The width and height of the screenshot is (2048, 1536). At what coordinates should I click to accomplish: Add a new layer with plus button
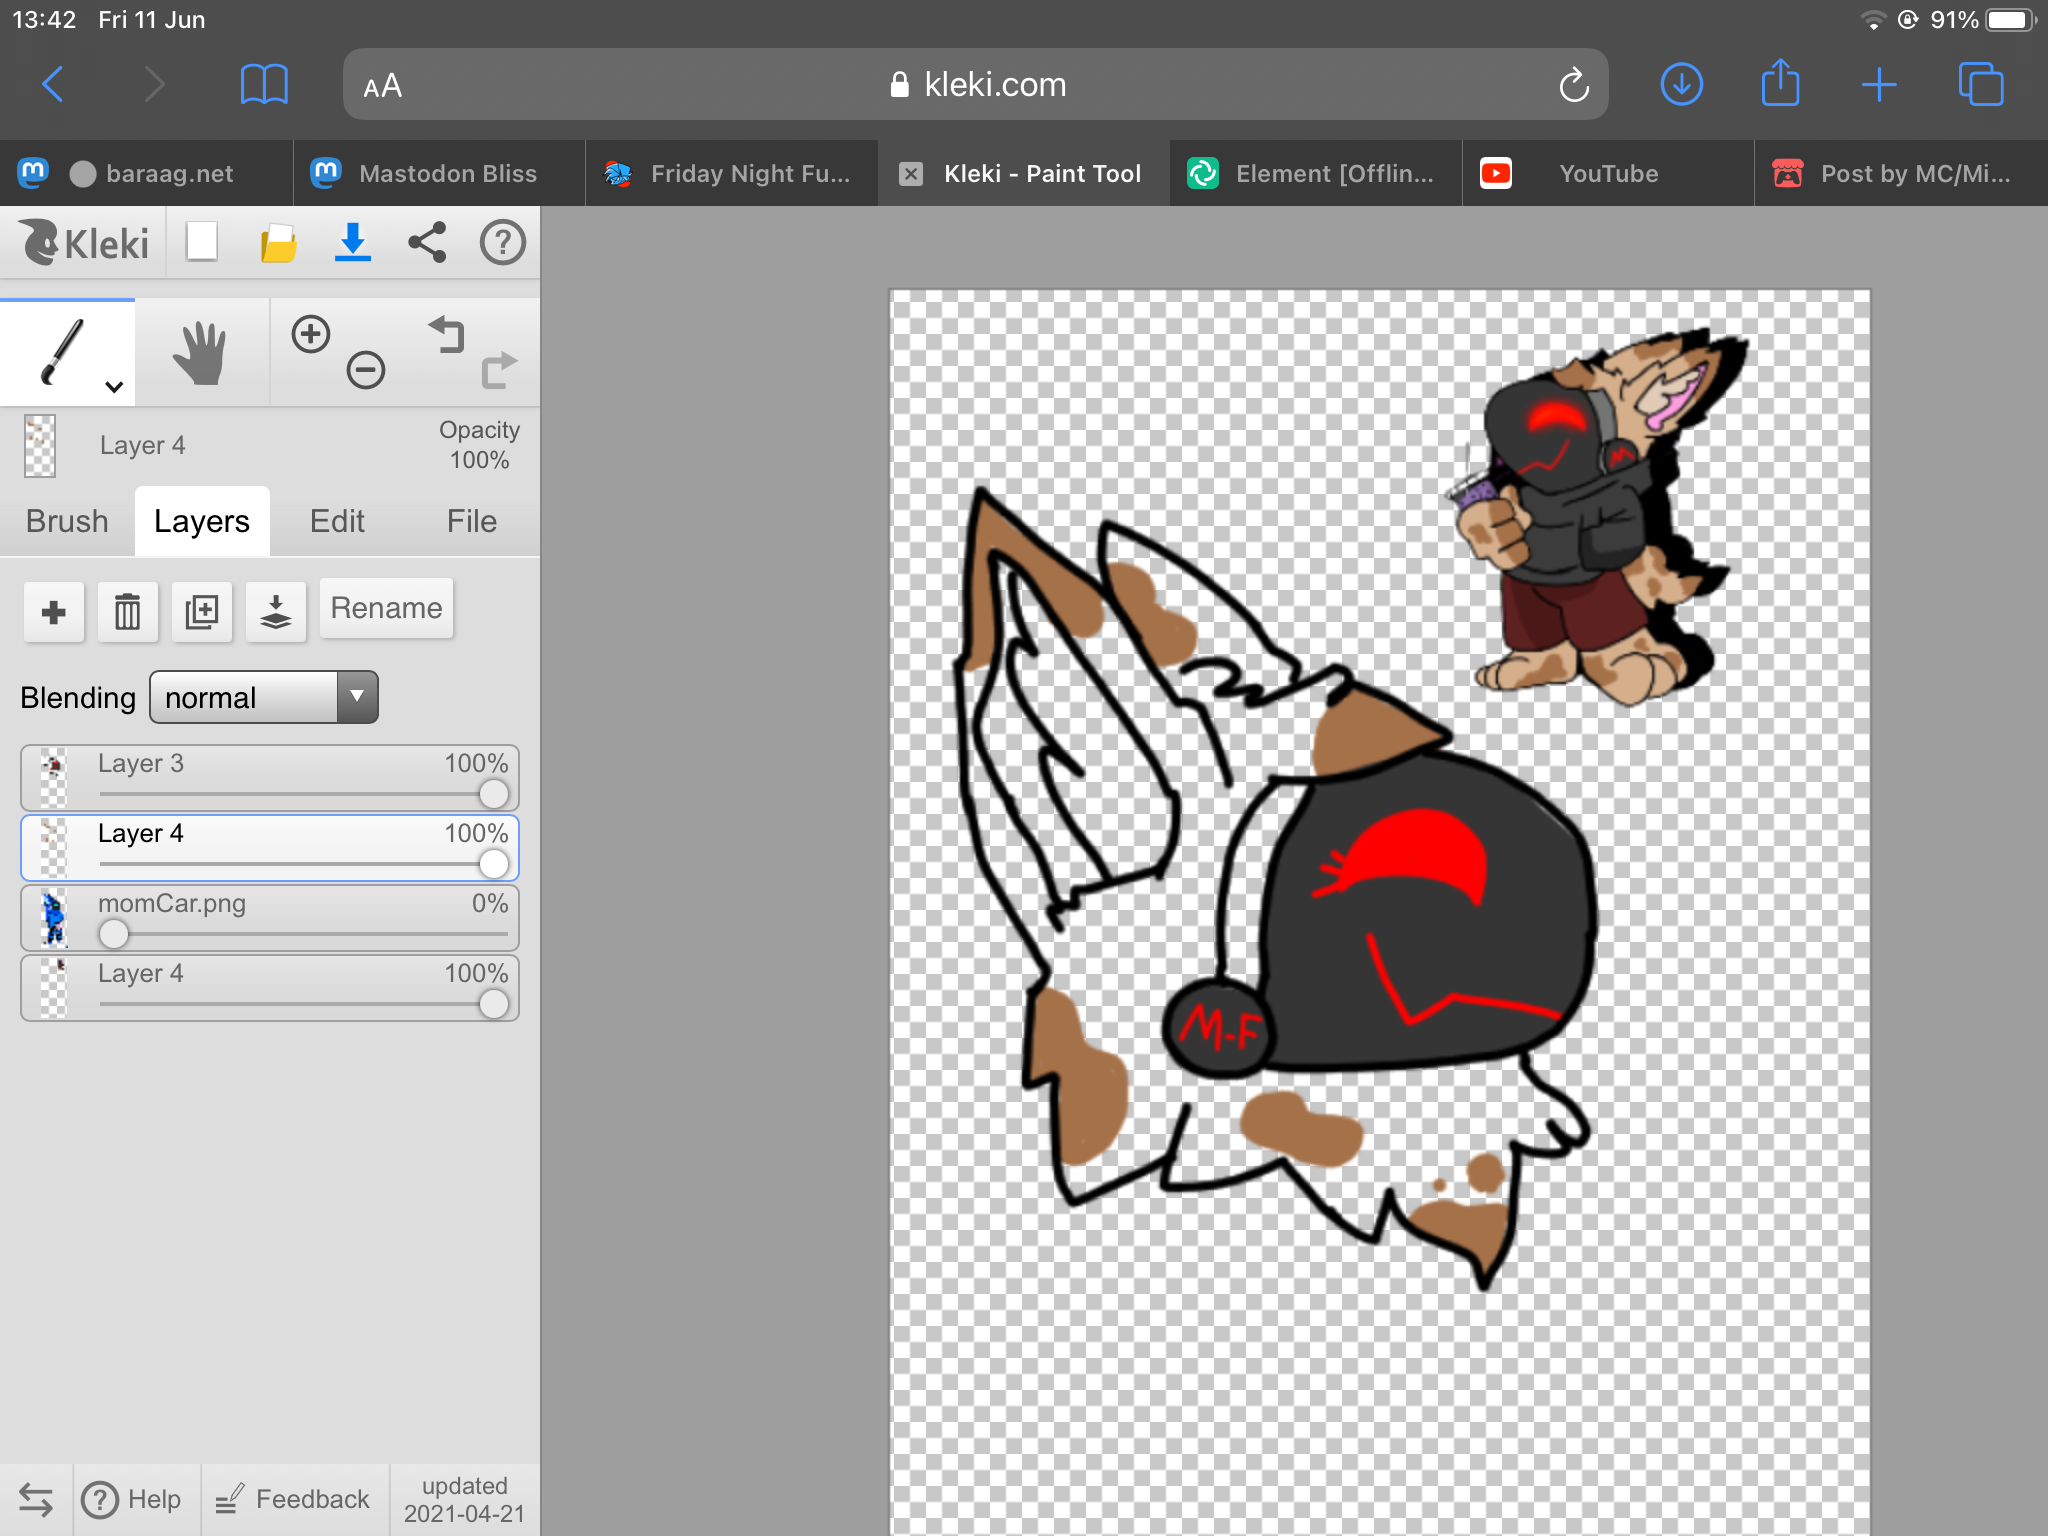(x=54, y=611)
